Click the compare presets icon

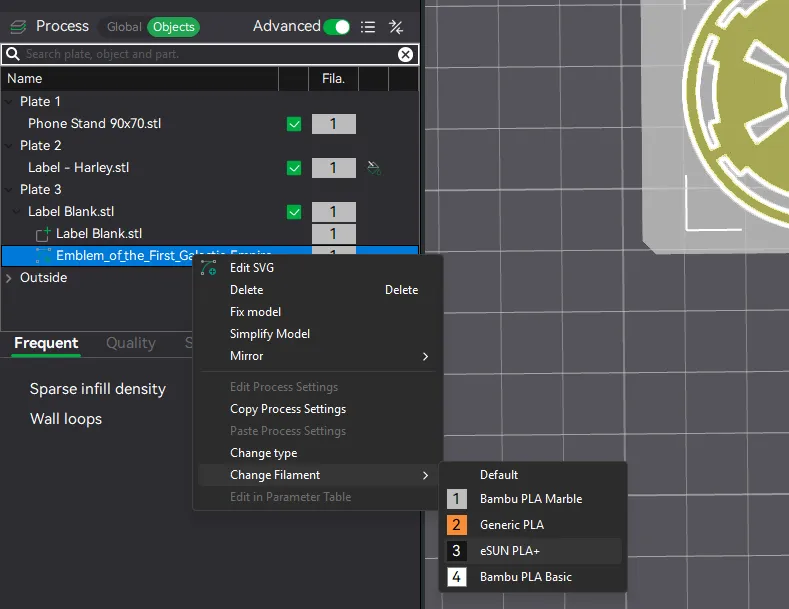click(x=396, y=27)
